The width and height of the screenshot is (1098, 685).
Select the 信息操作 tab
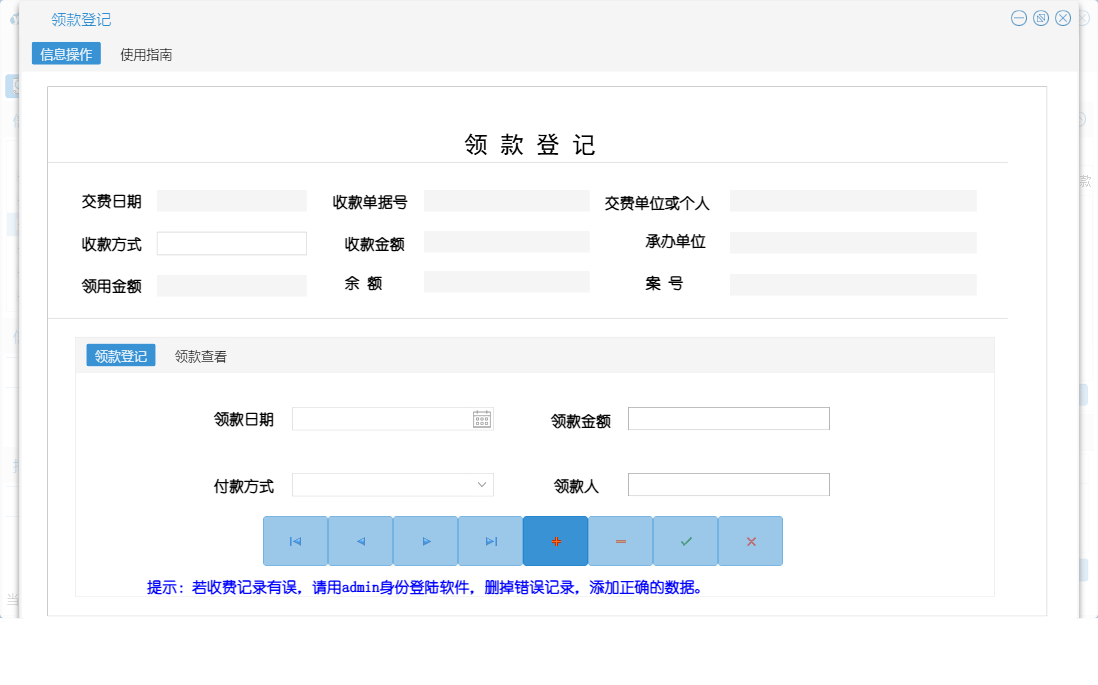[66, 54]
